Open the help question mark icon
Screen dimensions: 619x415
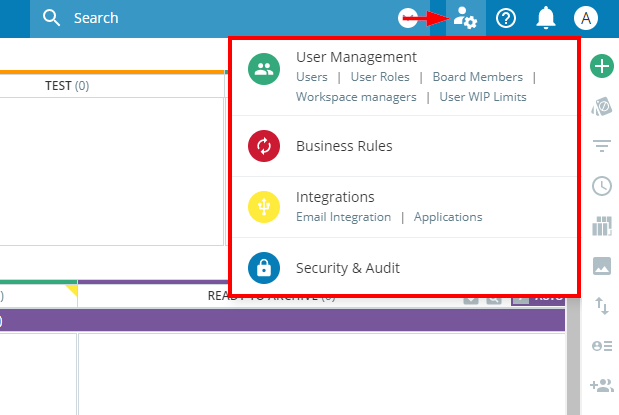506,18
